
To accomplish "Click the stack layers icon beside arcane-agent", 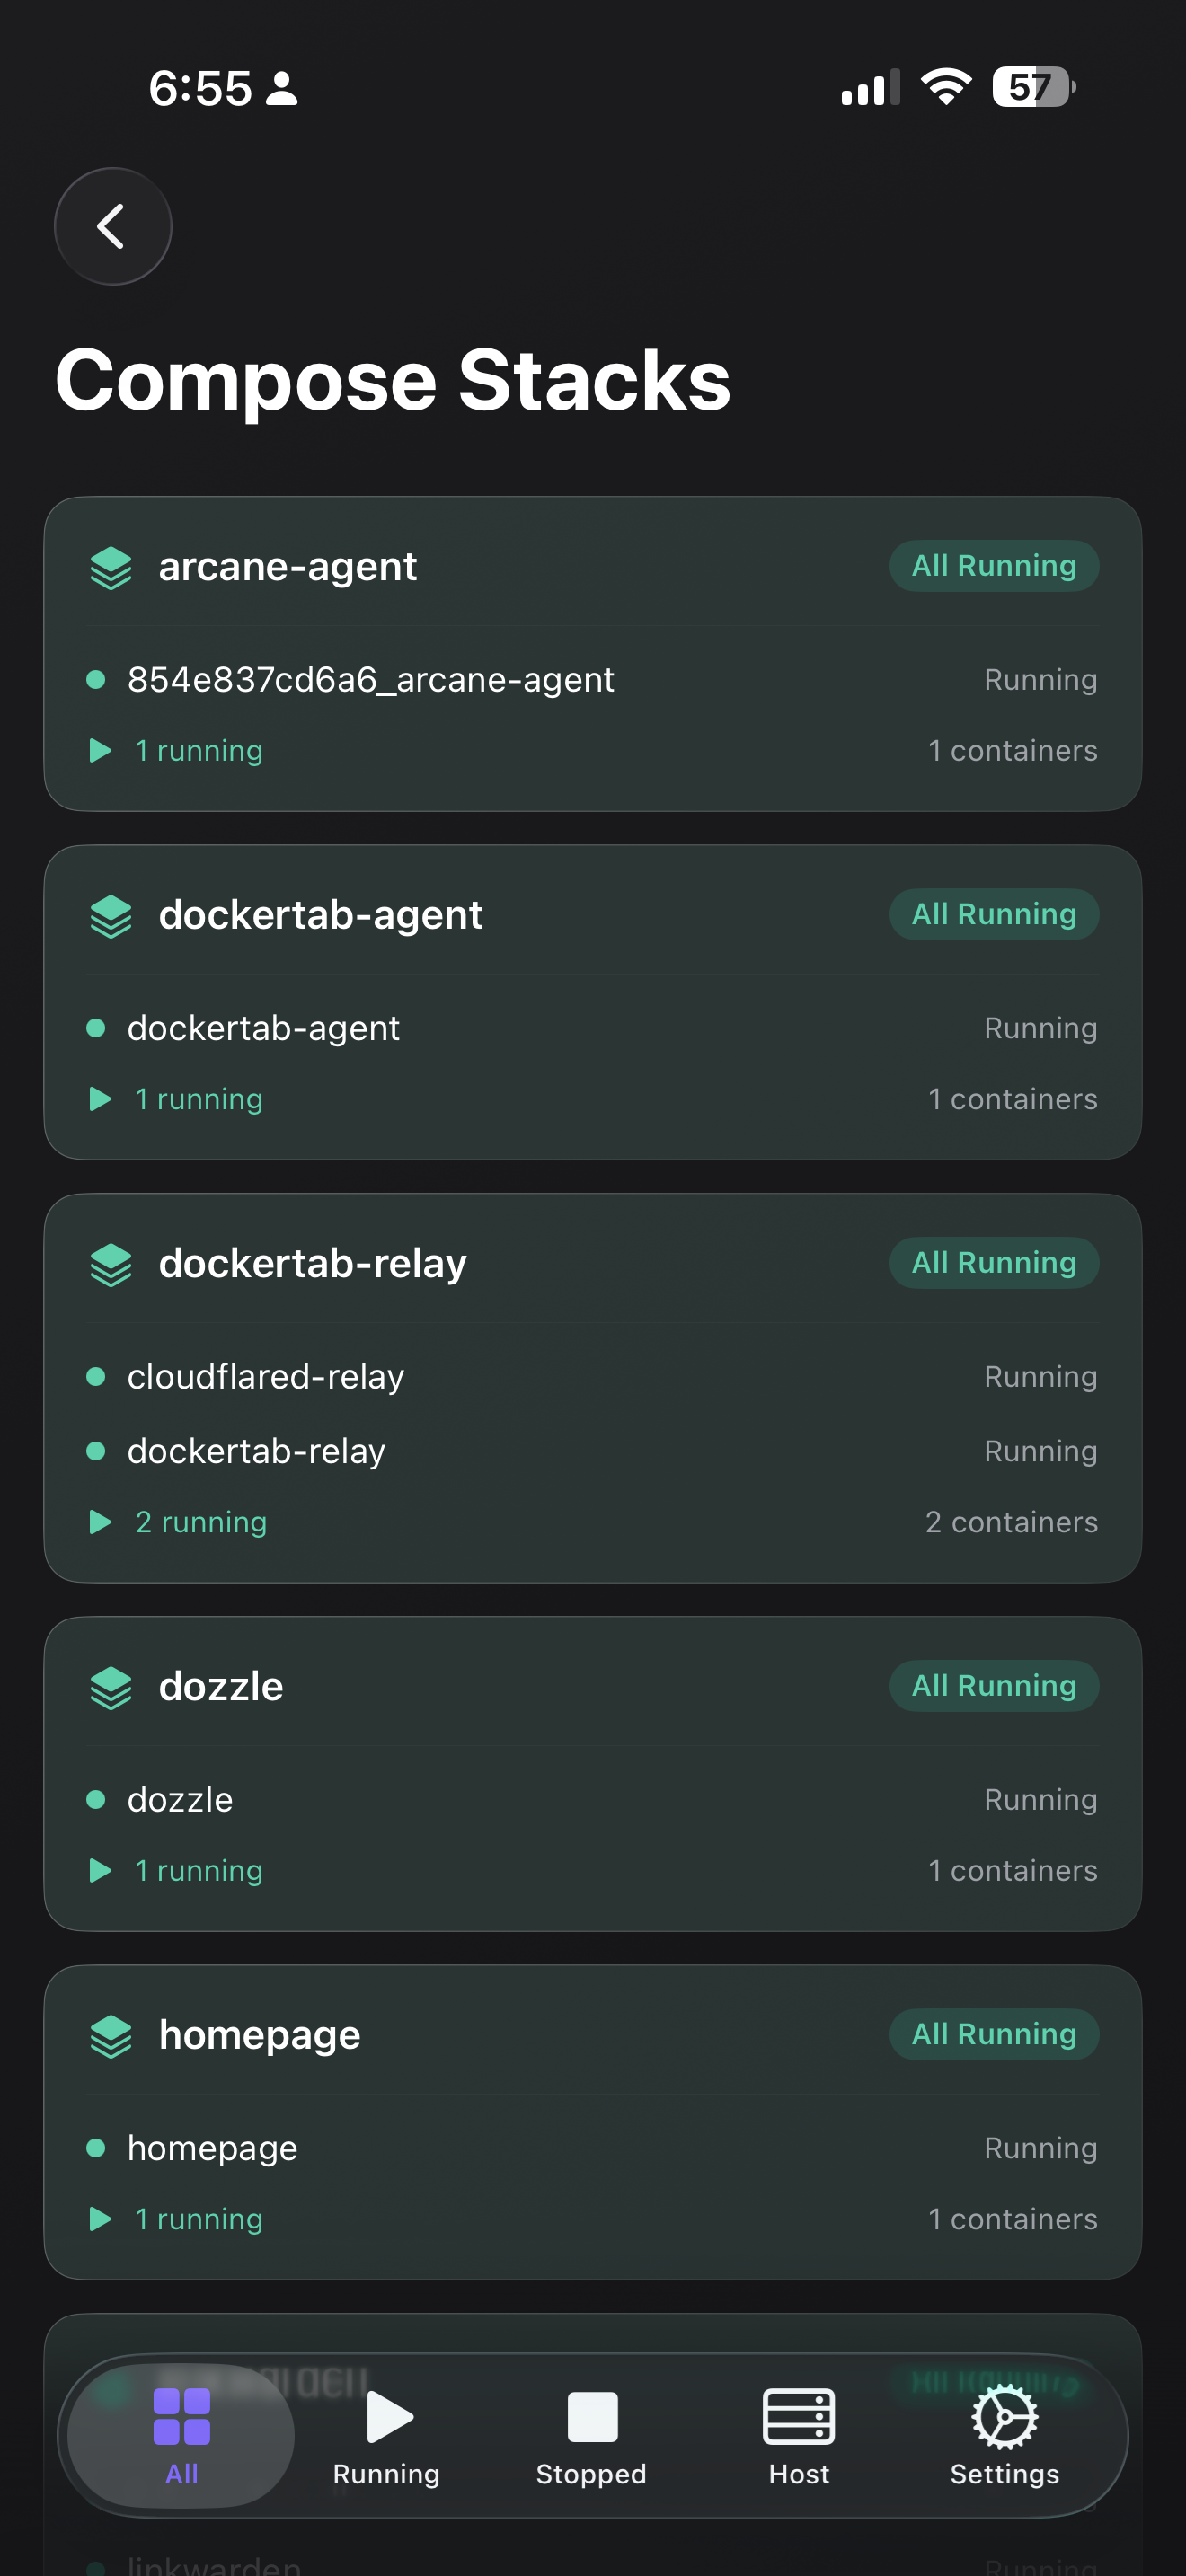I will pyautogui.click(x=111, y=565).
